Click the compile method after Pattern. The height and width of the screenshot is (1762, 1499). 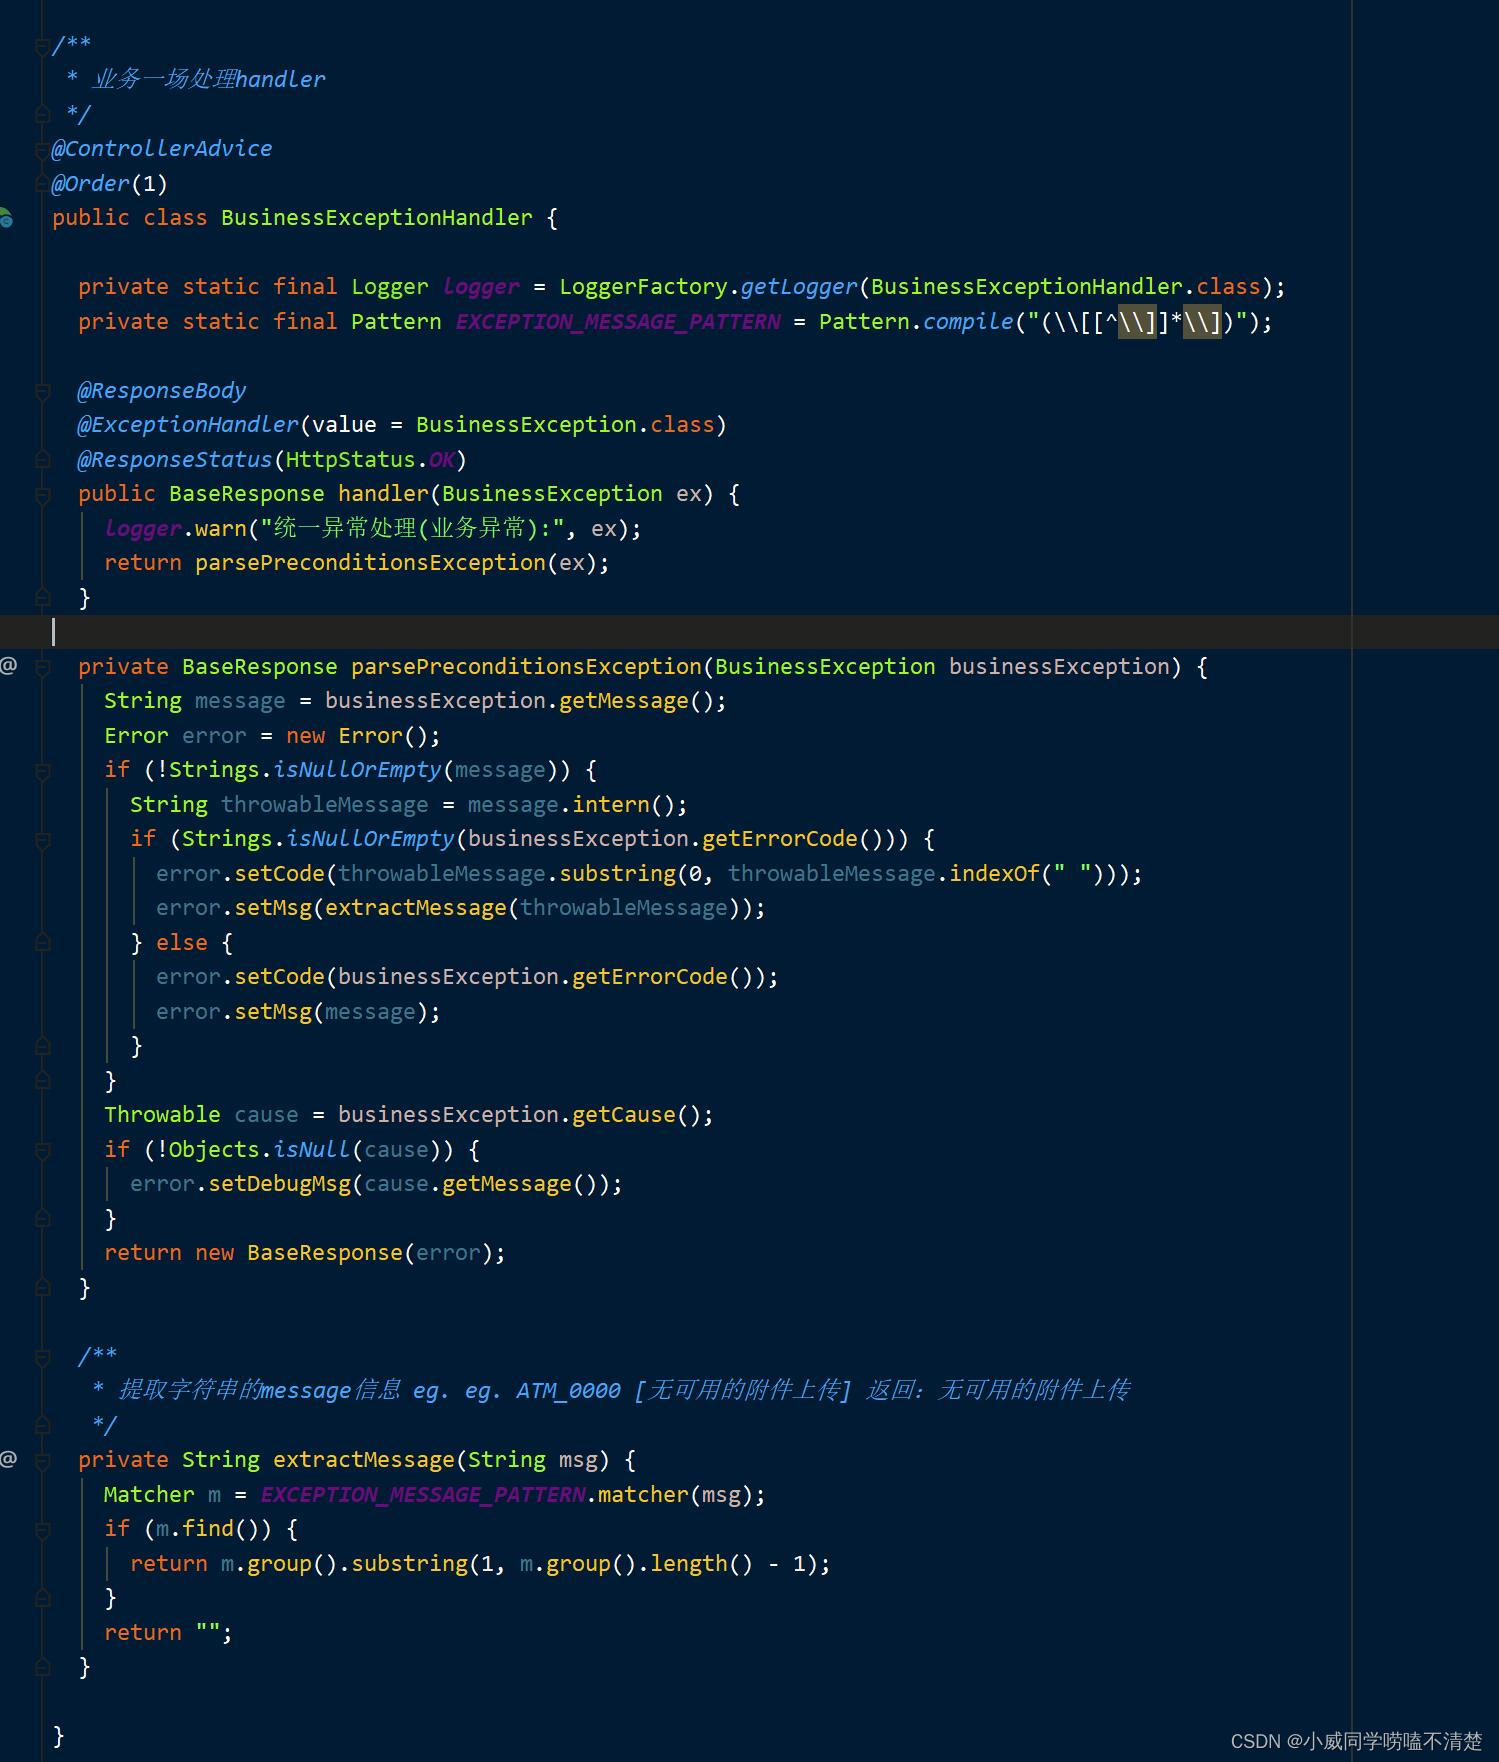click(x=968, y=321)
